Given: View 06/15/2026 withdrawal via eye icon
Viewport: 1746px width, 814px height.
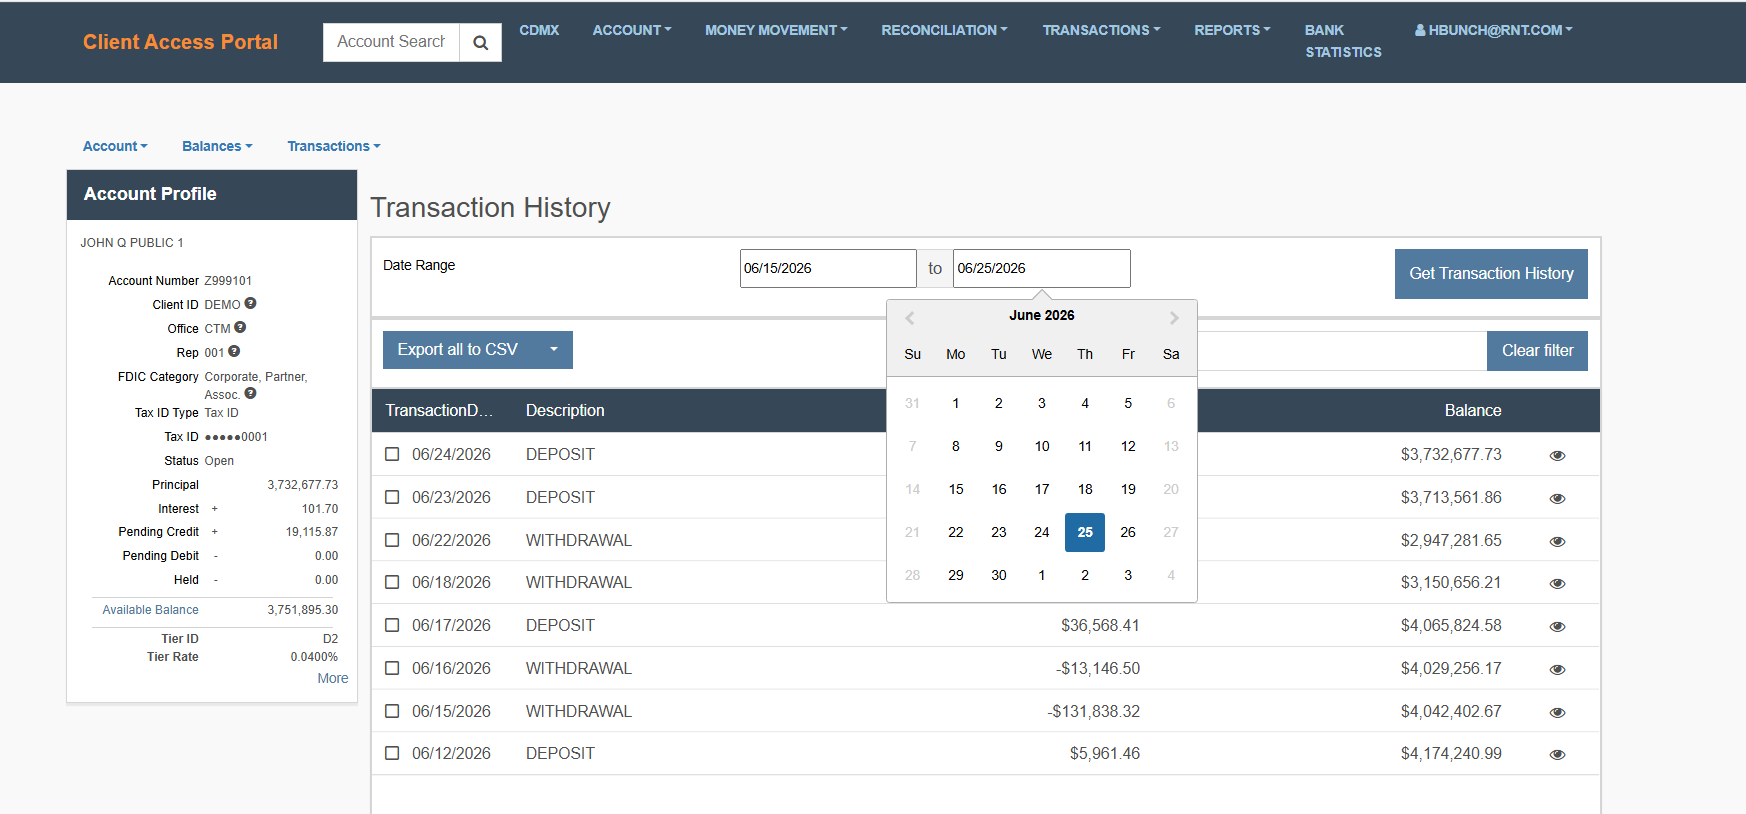Looking at the screenshot, I should point(1557,712).
